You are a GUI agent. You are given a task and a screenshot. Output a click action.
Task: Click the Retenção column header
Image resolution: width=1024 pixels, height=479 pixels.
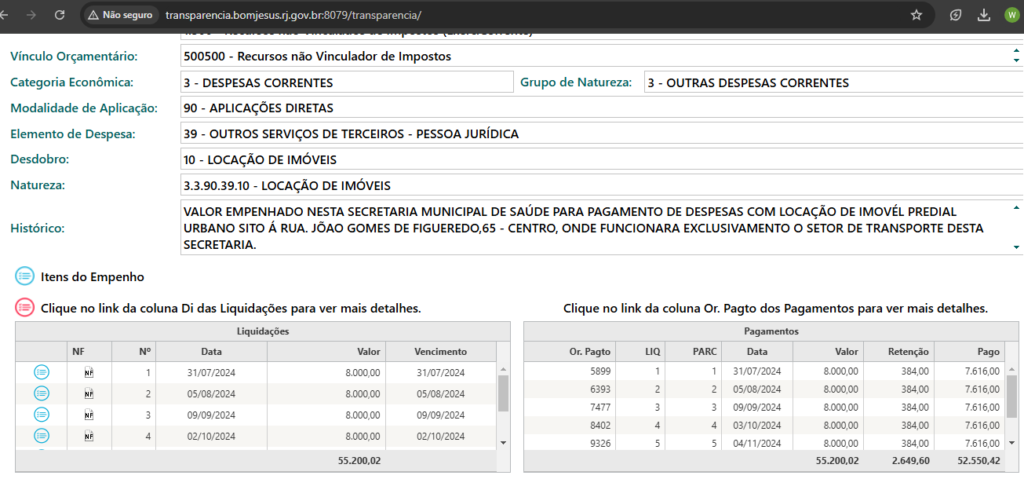(x=899, y=351)
